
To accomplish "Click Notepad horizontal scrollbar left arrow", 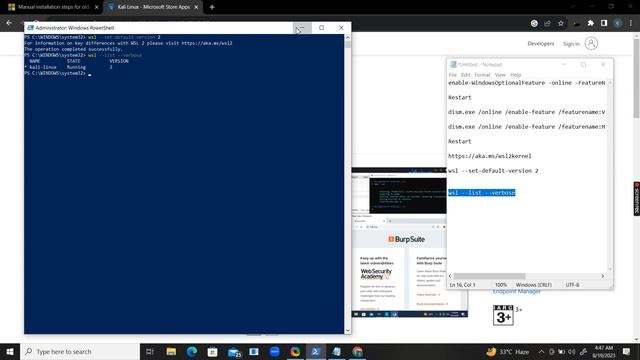I will [450, 276].
